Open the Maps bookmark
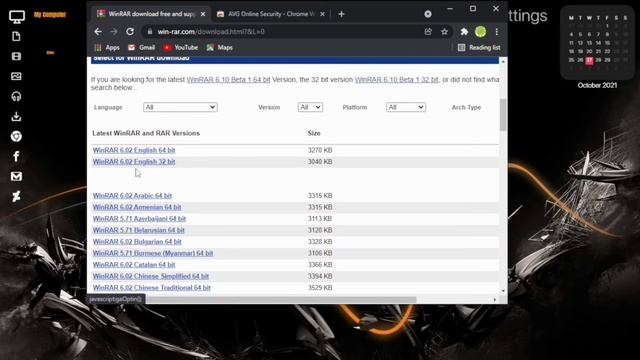 pos(219,47)
